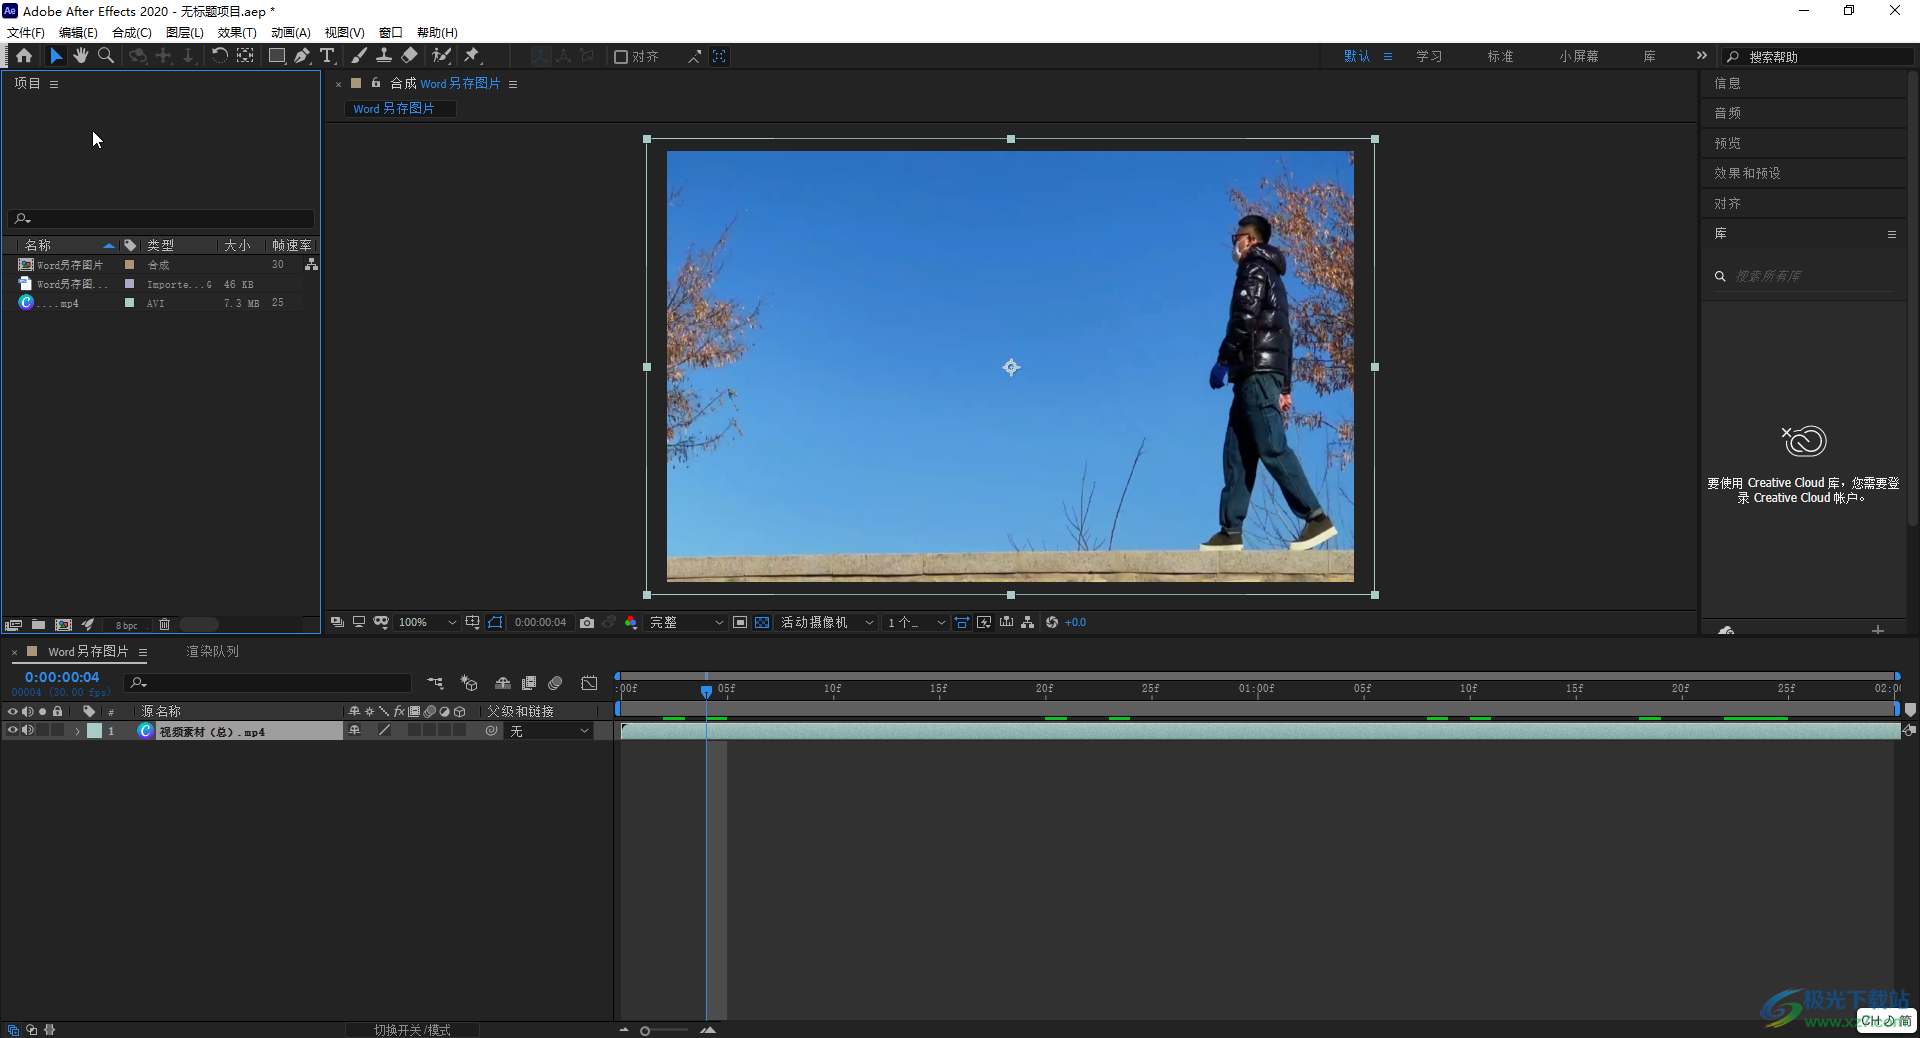The height and width of the screenshot is (1038, 1920).
Task: Open the grid and guide options dropdown
Action: click(472, 622)
